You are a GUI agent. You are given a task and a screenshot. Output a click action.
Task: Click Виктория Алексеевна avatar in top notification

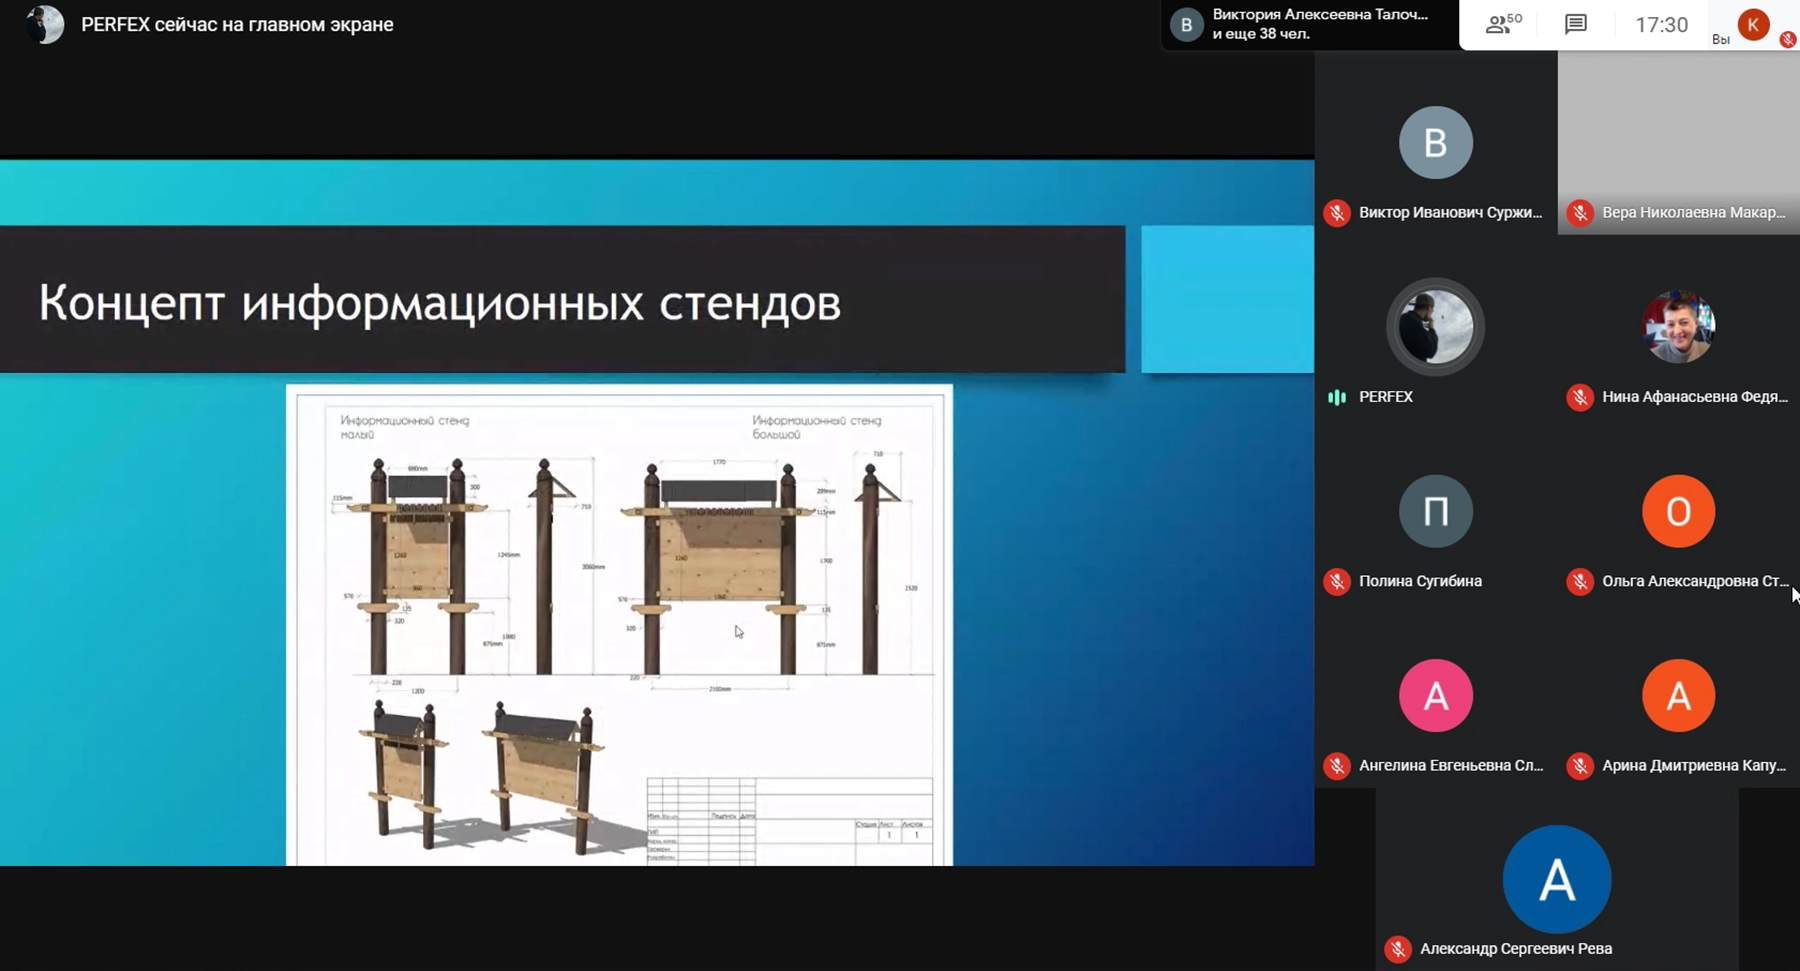click(1186, 25)
